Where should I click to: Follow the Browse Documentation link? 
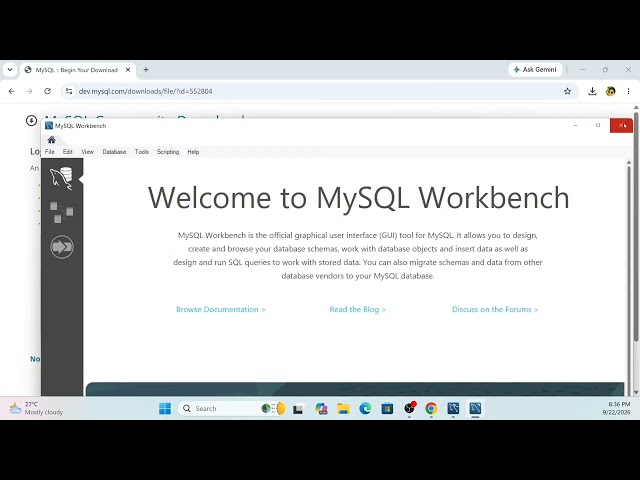(220, 309)
